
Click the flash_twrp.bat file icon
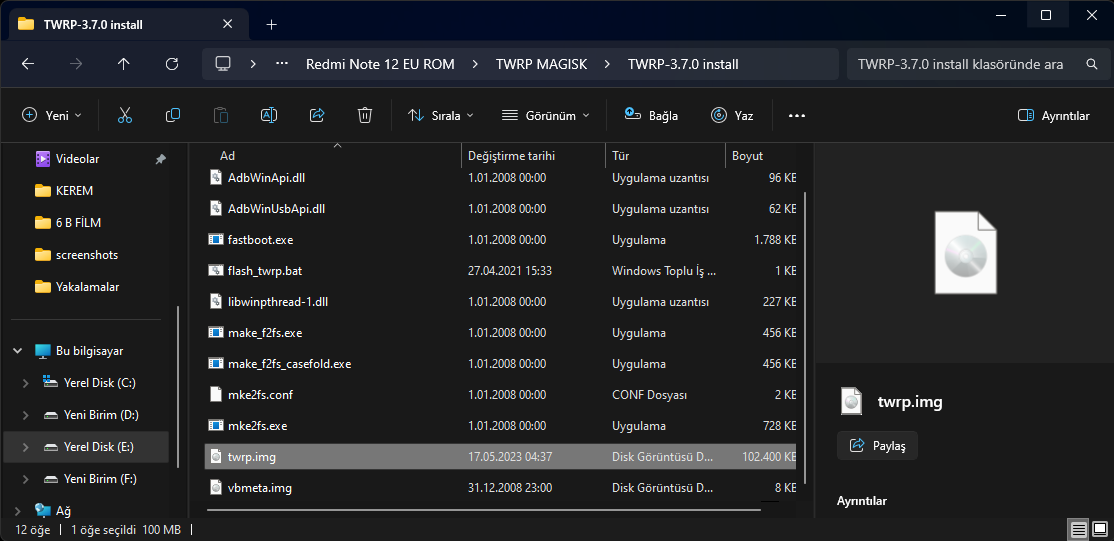(216, 271)
